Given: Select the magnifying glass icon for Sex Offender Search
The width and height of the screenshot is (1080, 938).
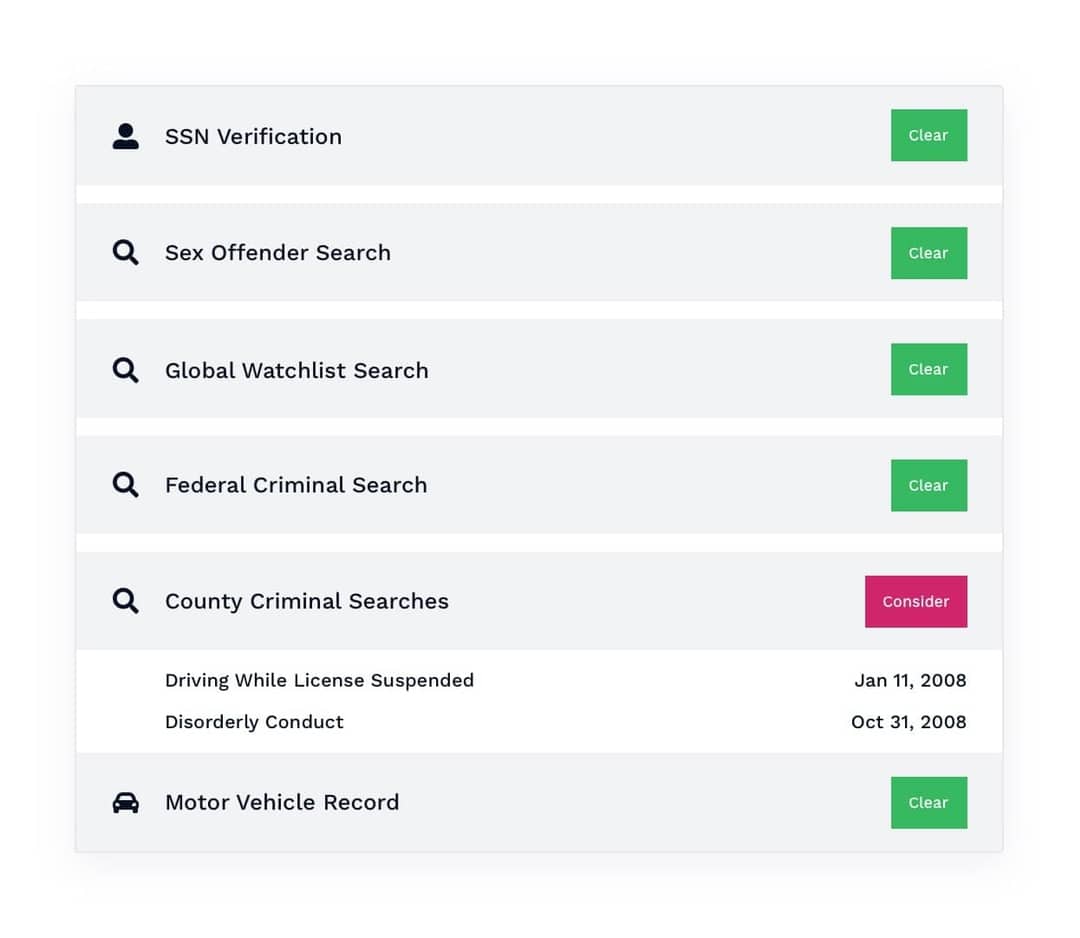Looking at the screenshot, I should point(125,253).
